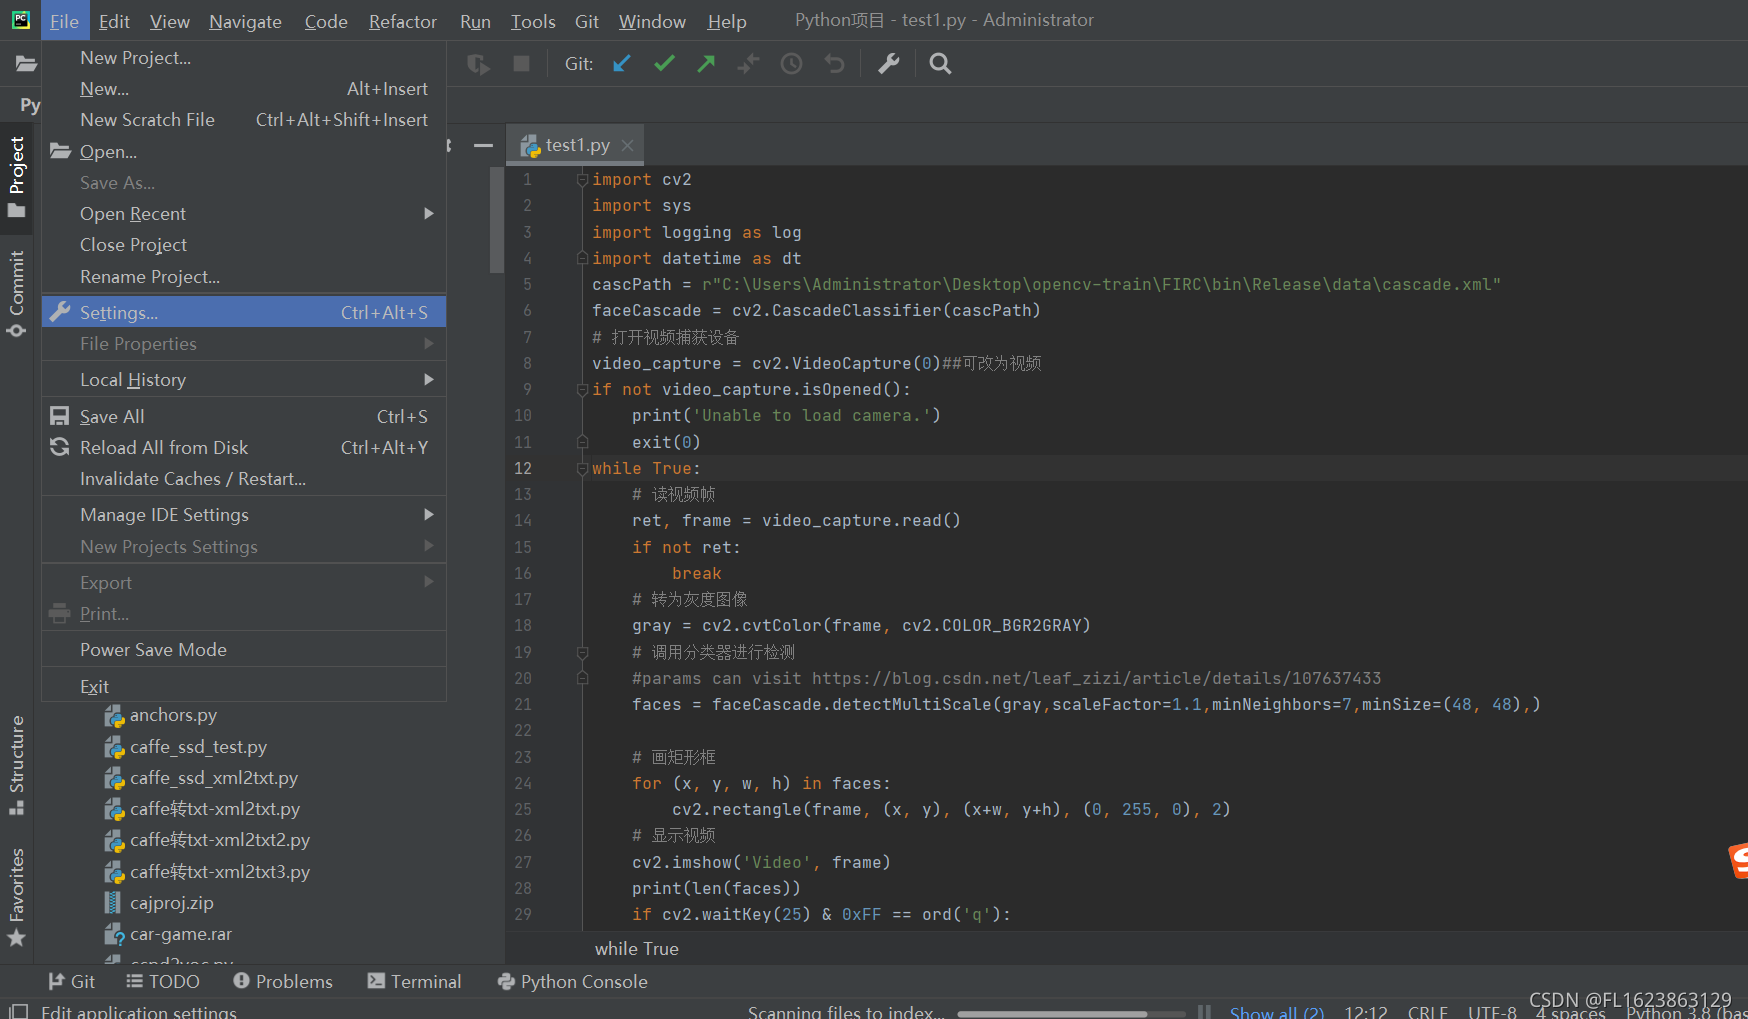The width and height of the screenshot is (1748, 1019).
Task: Click the stop square toolbar icon
Action: pos(521,64)
